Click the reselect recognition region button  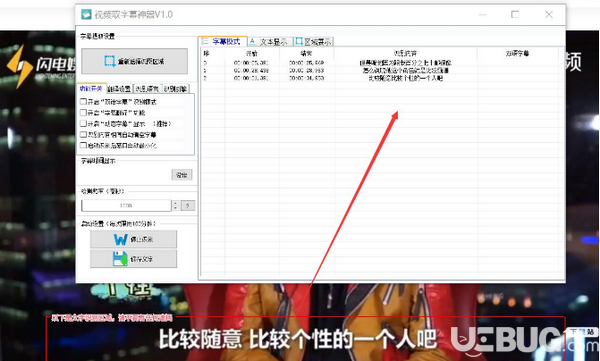coord(135,61)
